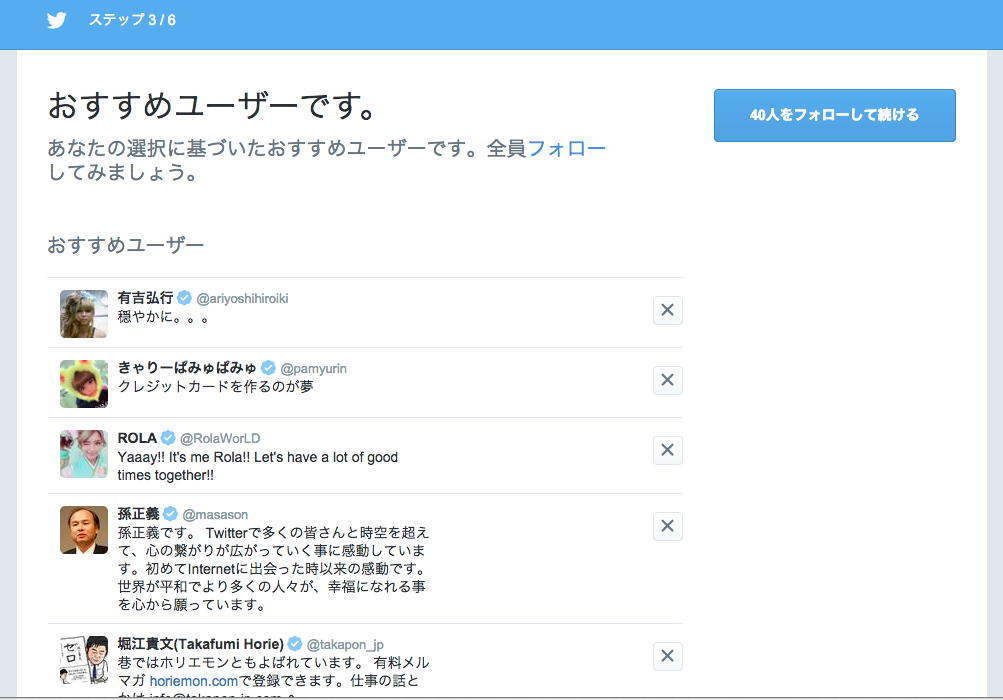Viewport: 1003px width, 700px height.
Task: Click the name 堀江貴文(Takafumi Horie)
Action: [x=200, y=644]
